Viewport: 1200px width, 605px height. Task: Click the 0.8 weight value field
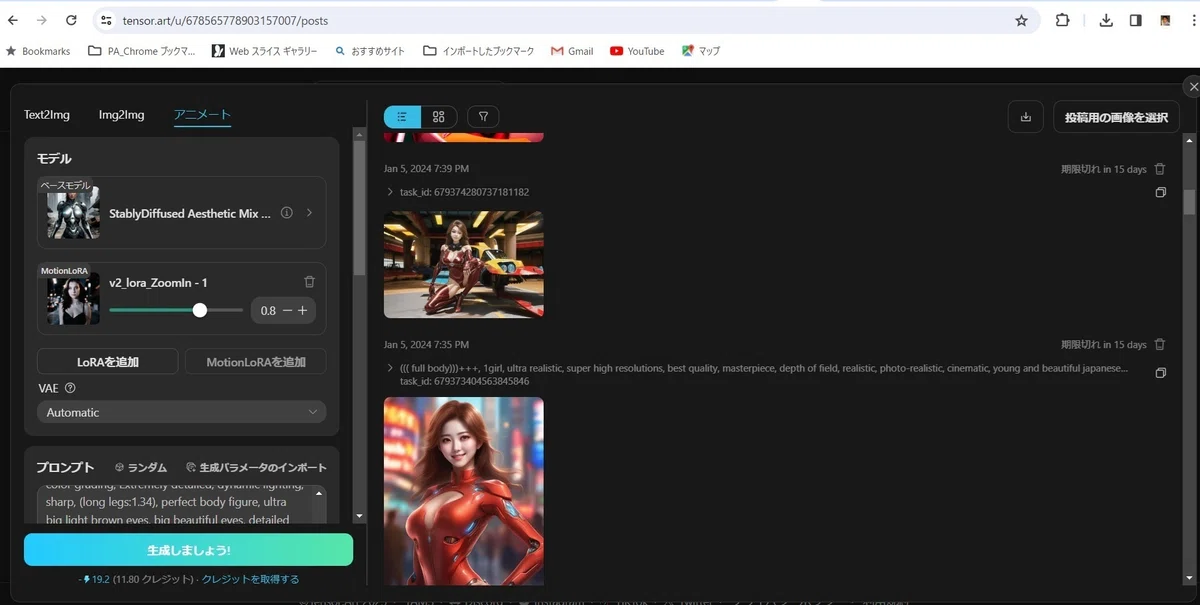coord(268,311)
